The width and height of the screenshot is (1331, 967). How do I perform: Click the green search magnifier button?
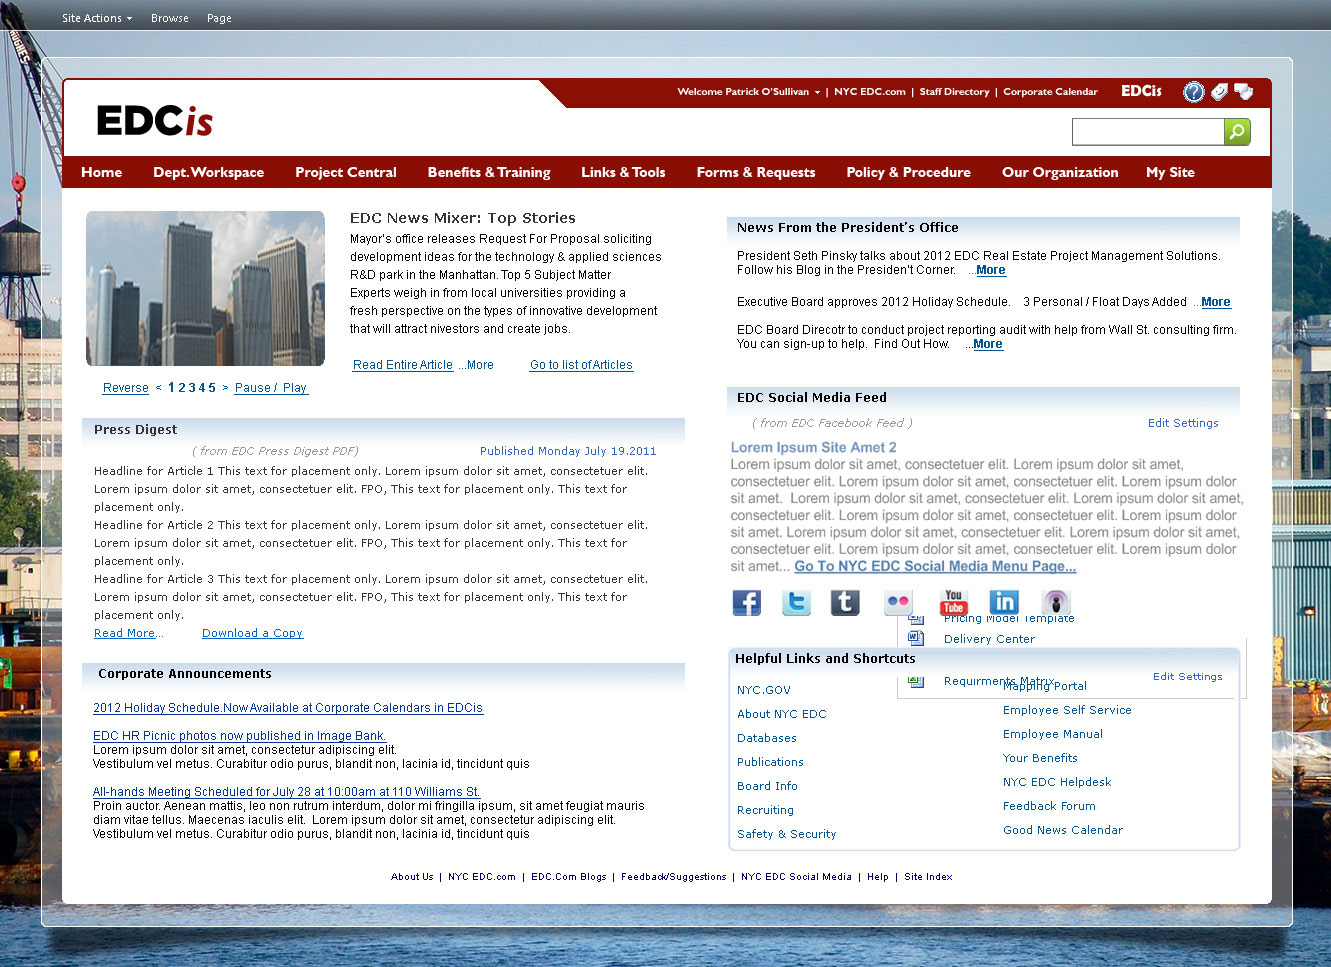(1237, 132)
